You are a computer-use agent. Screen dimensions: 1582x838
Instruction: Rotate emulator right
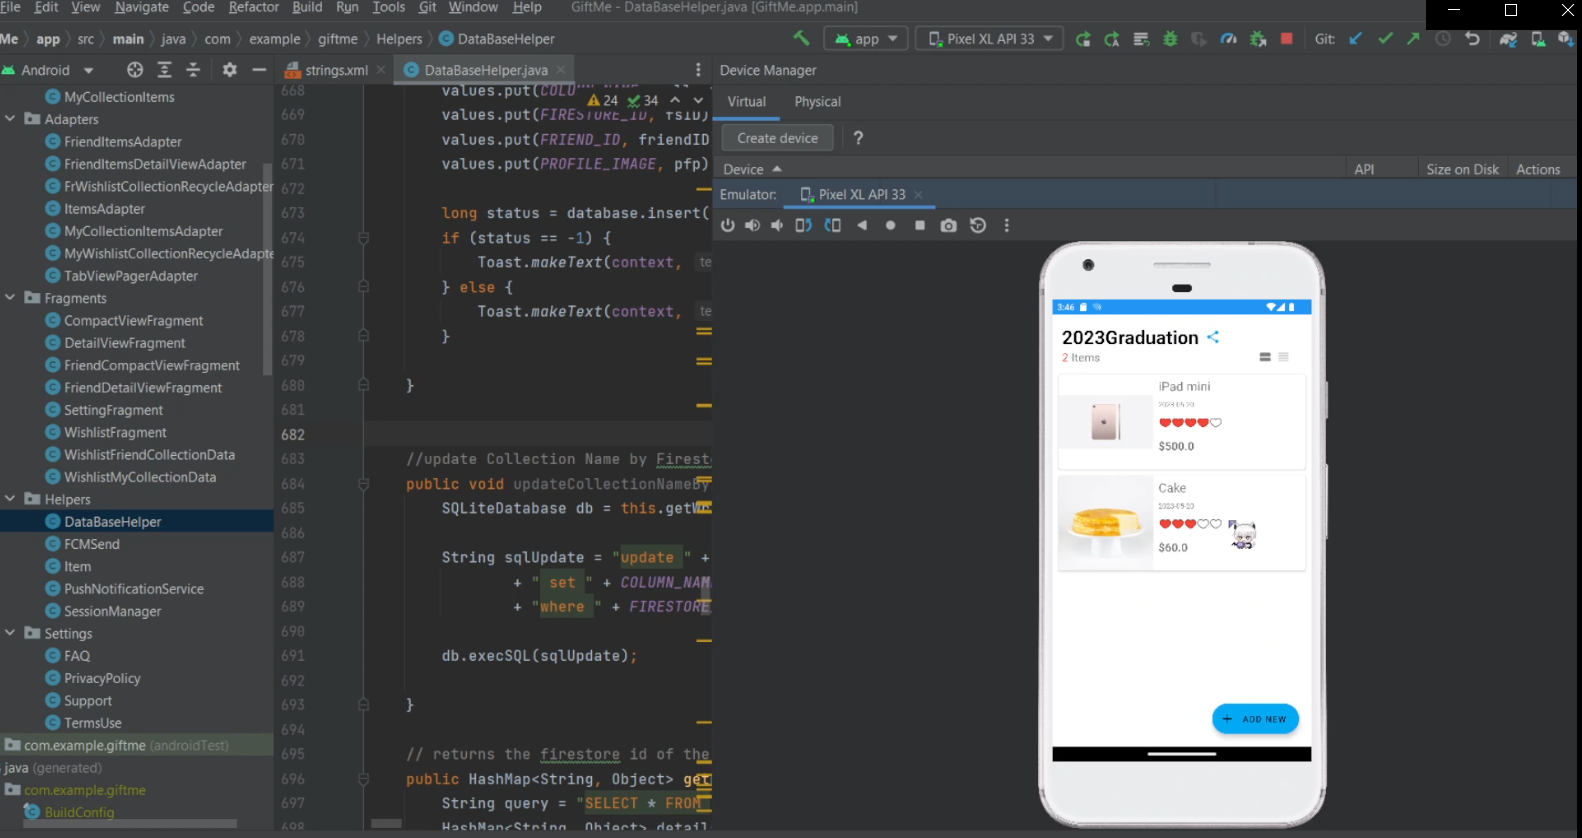[832, 226]
